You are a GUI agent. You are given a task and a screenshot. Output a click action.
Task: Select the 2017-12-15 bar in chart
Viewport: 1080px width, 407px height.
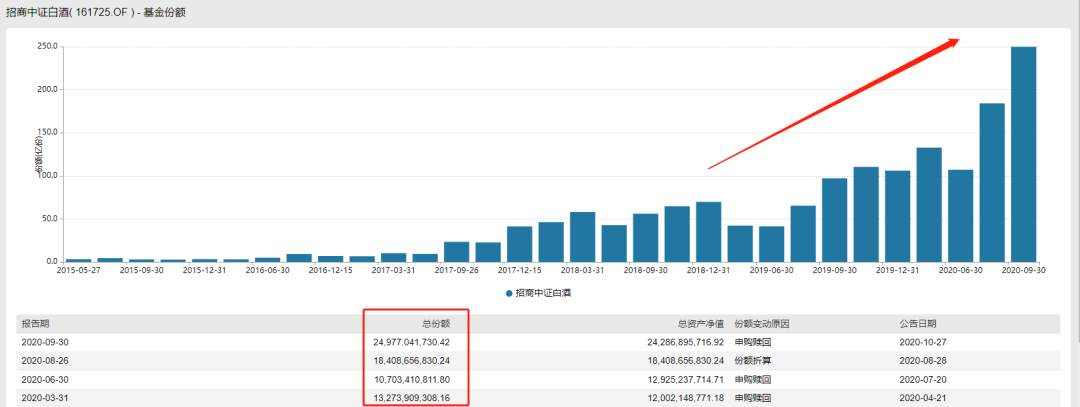coord(519,244)
